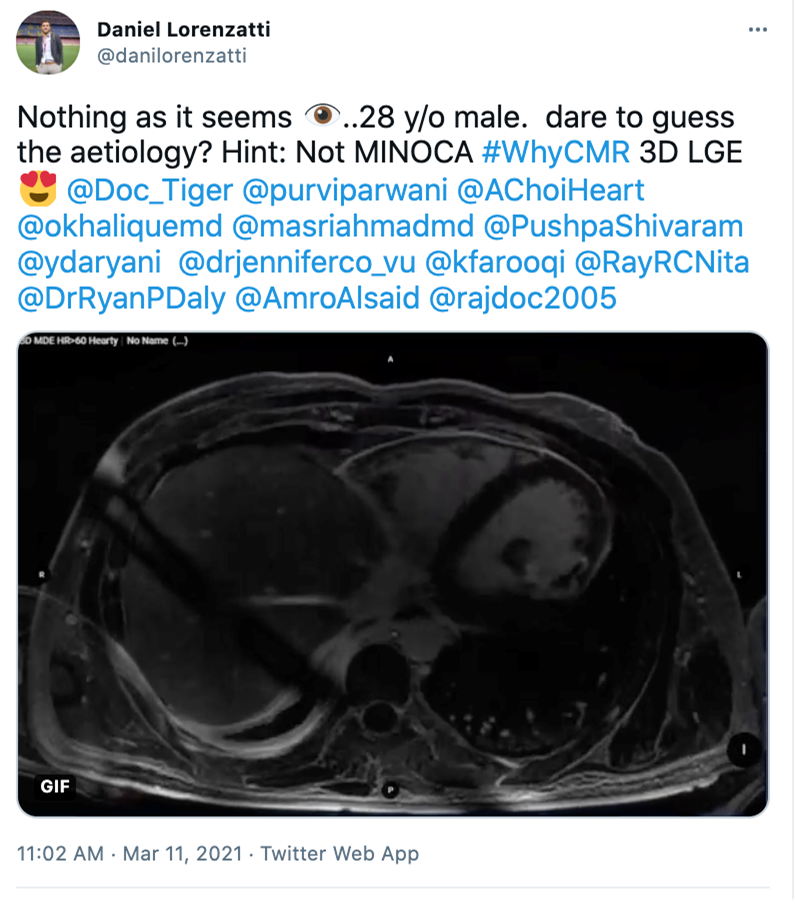Click the @danilorenzatti handle
Viewport: 795px width, 909px height.
pyautogui.click(x=171, y=56)
